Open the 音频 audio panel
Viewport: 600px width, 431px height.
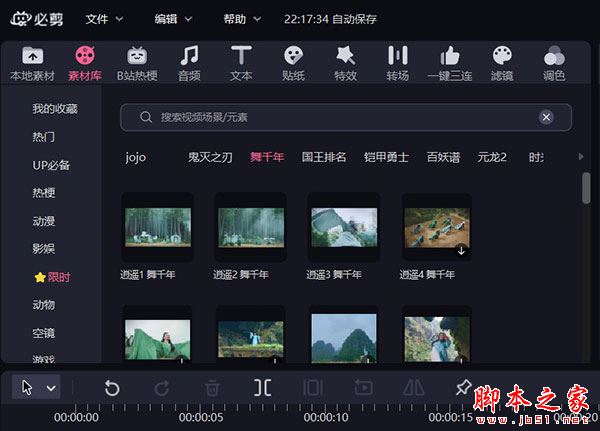click(x=189, y=64)
